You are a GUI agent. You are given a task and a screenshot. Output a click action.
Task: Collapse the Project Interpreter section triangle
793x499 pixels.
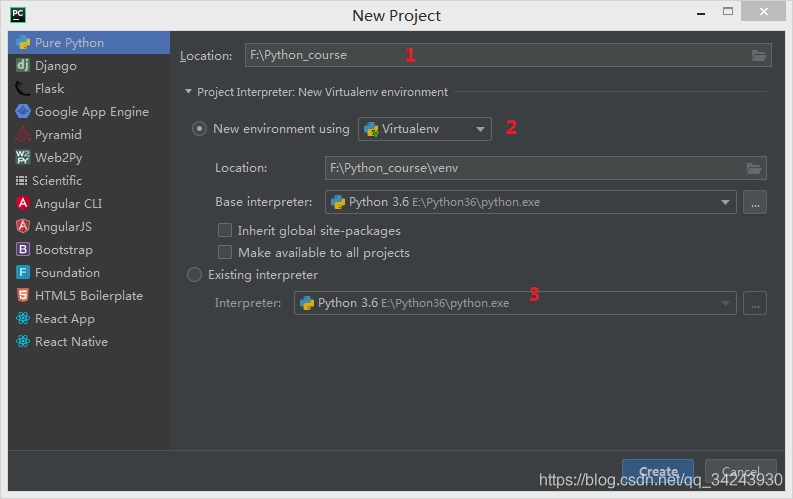tap(188, 92)
